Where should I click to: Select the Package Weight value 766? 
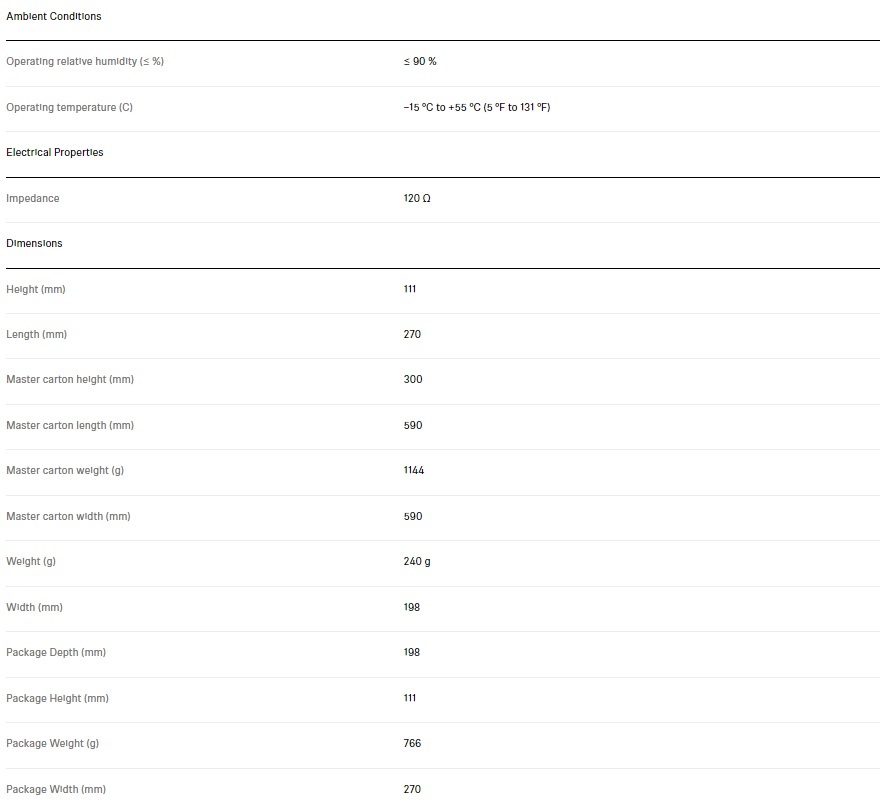click(x=412, y=744)
